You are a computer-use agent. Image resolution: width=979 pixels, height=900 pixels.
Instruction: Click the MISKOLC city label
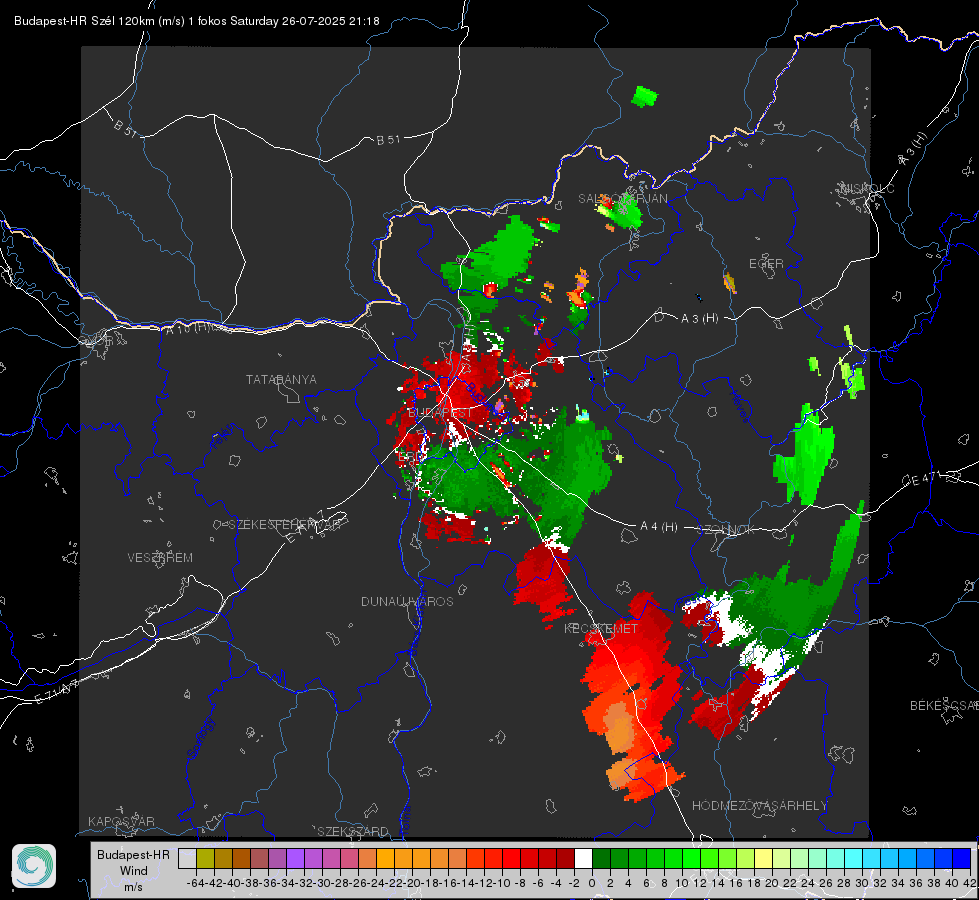coord(867,188)
